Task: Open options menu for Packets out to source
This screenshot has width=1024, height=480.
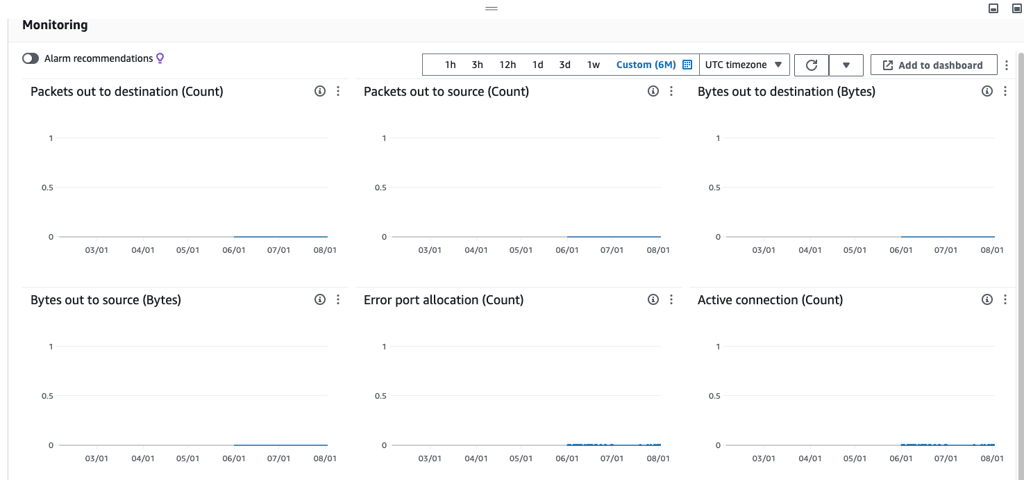Action: (671, 91)
